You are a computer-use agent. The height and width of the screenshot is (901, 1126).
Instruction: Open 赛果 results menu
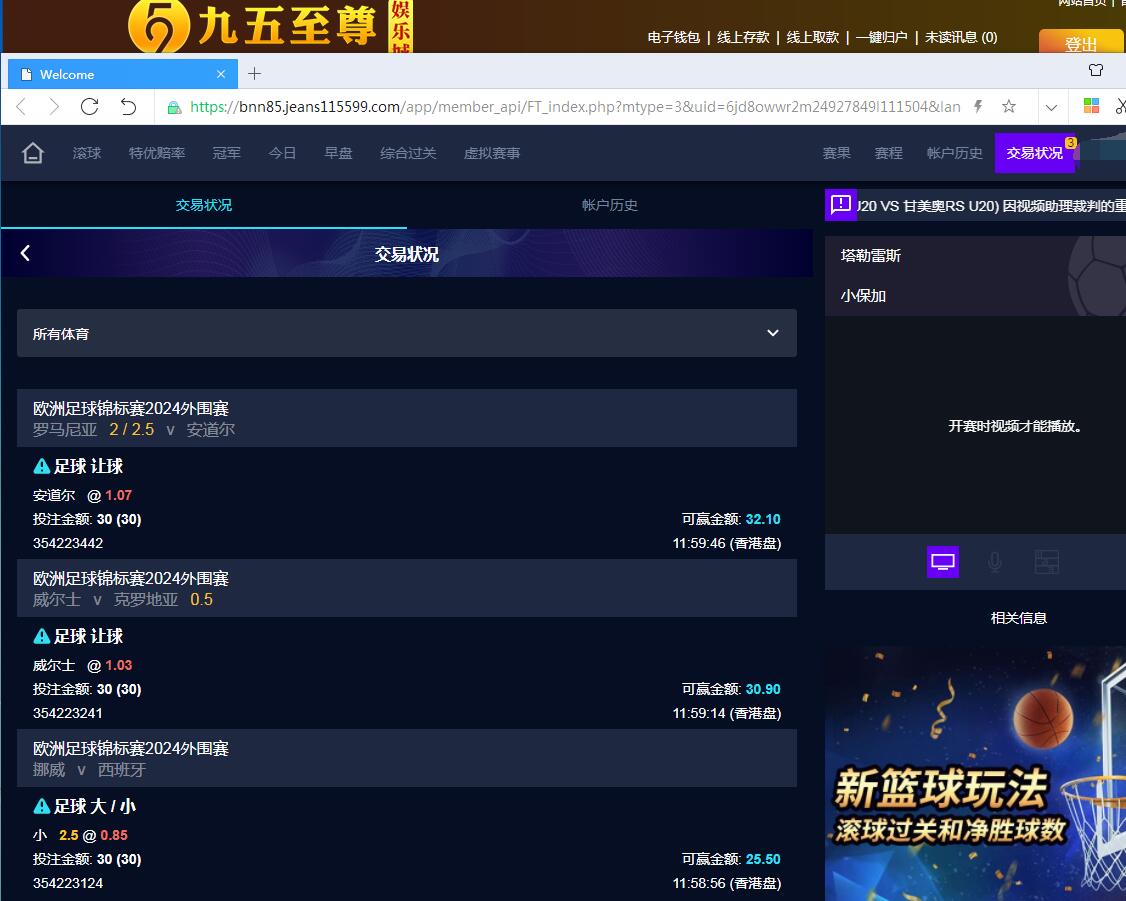tap(837, 153)
